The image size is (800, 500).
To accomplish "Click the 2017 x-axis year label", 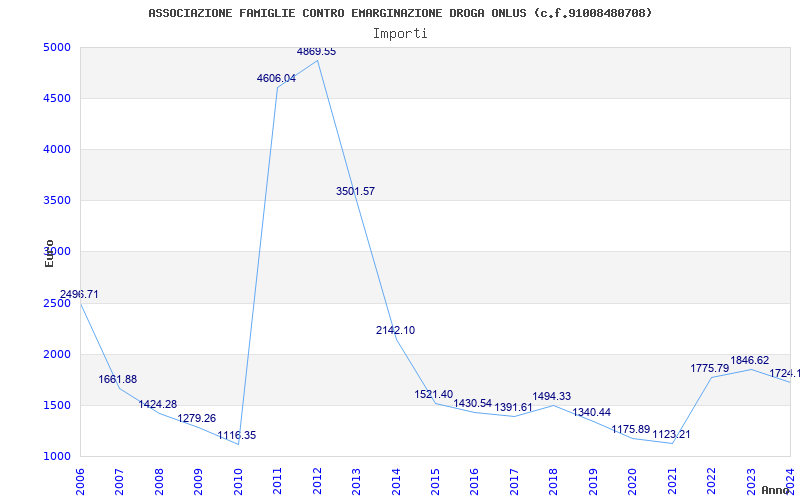I will pyautogui.click(x=514, y=482).
